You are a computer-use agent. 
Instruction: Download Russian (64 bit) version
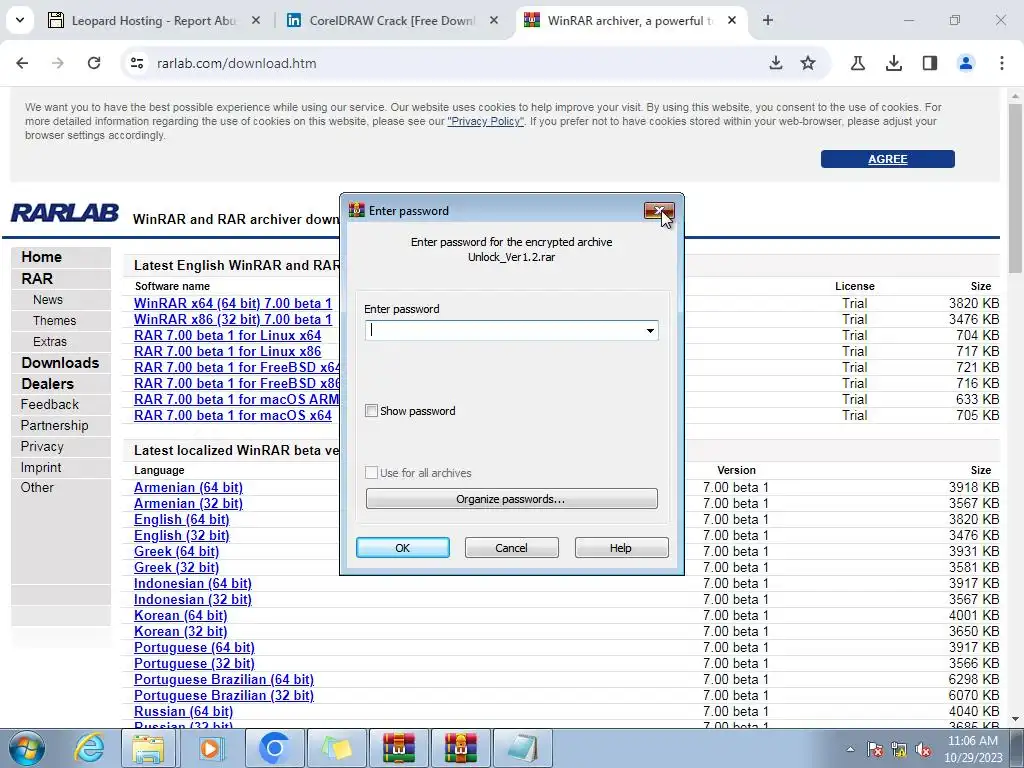pos(184,712)
